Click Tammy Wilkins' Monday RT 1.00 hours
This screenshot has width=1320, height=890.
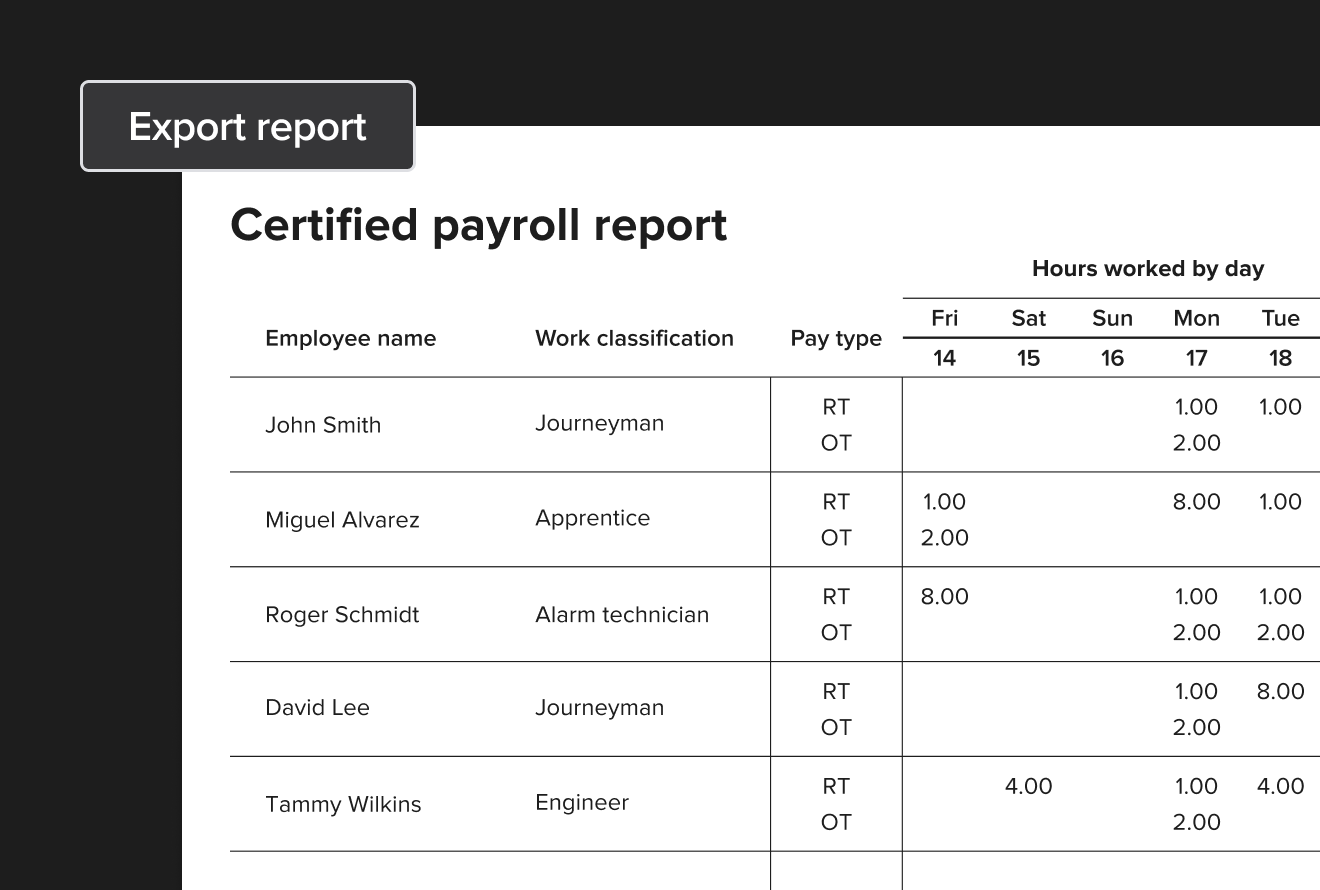click(1196, 787)
